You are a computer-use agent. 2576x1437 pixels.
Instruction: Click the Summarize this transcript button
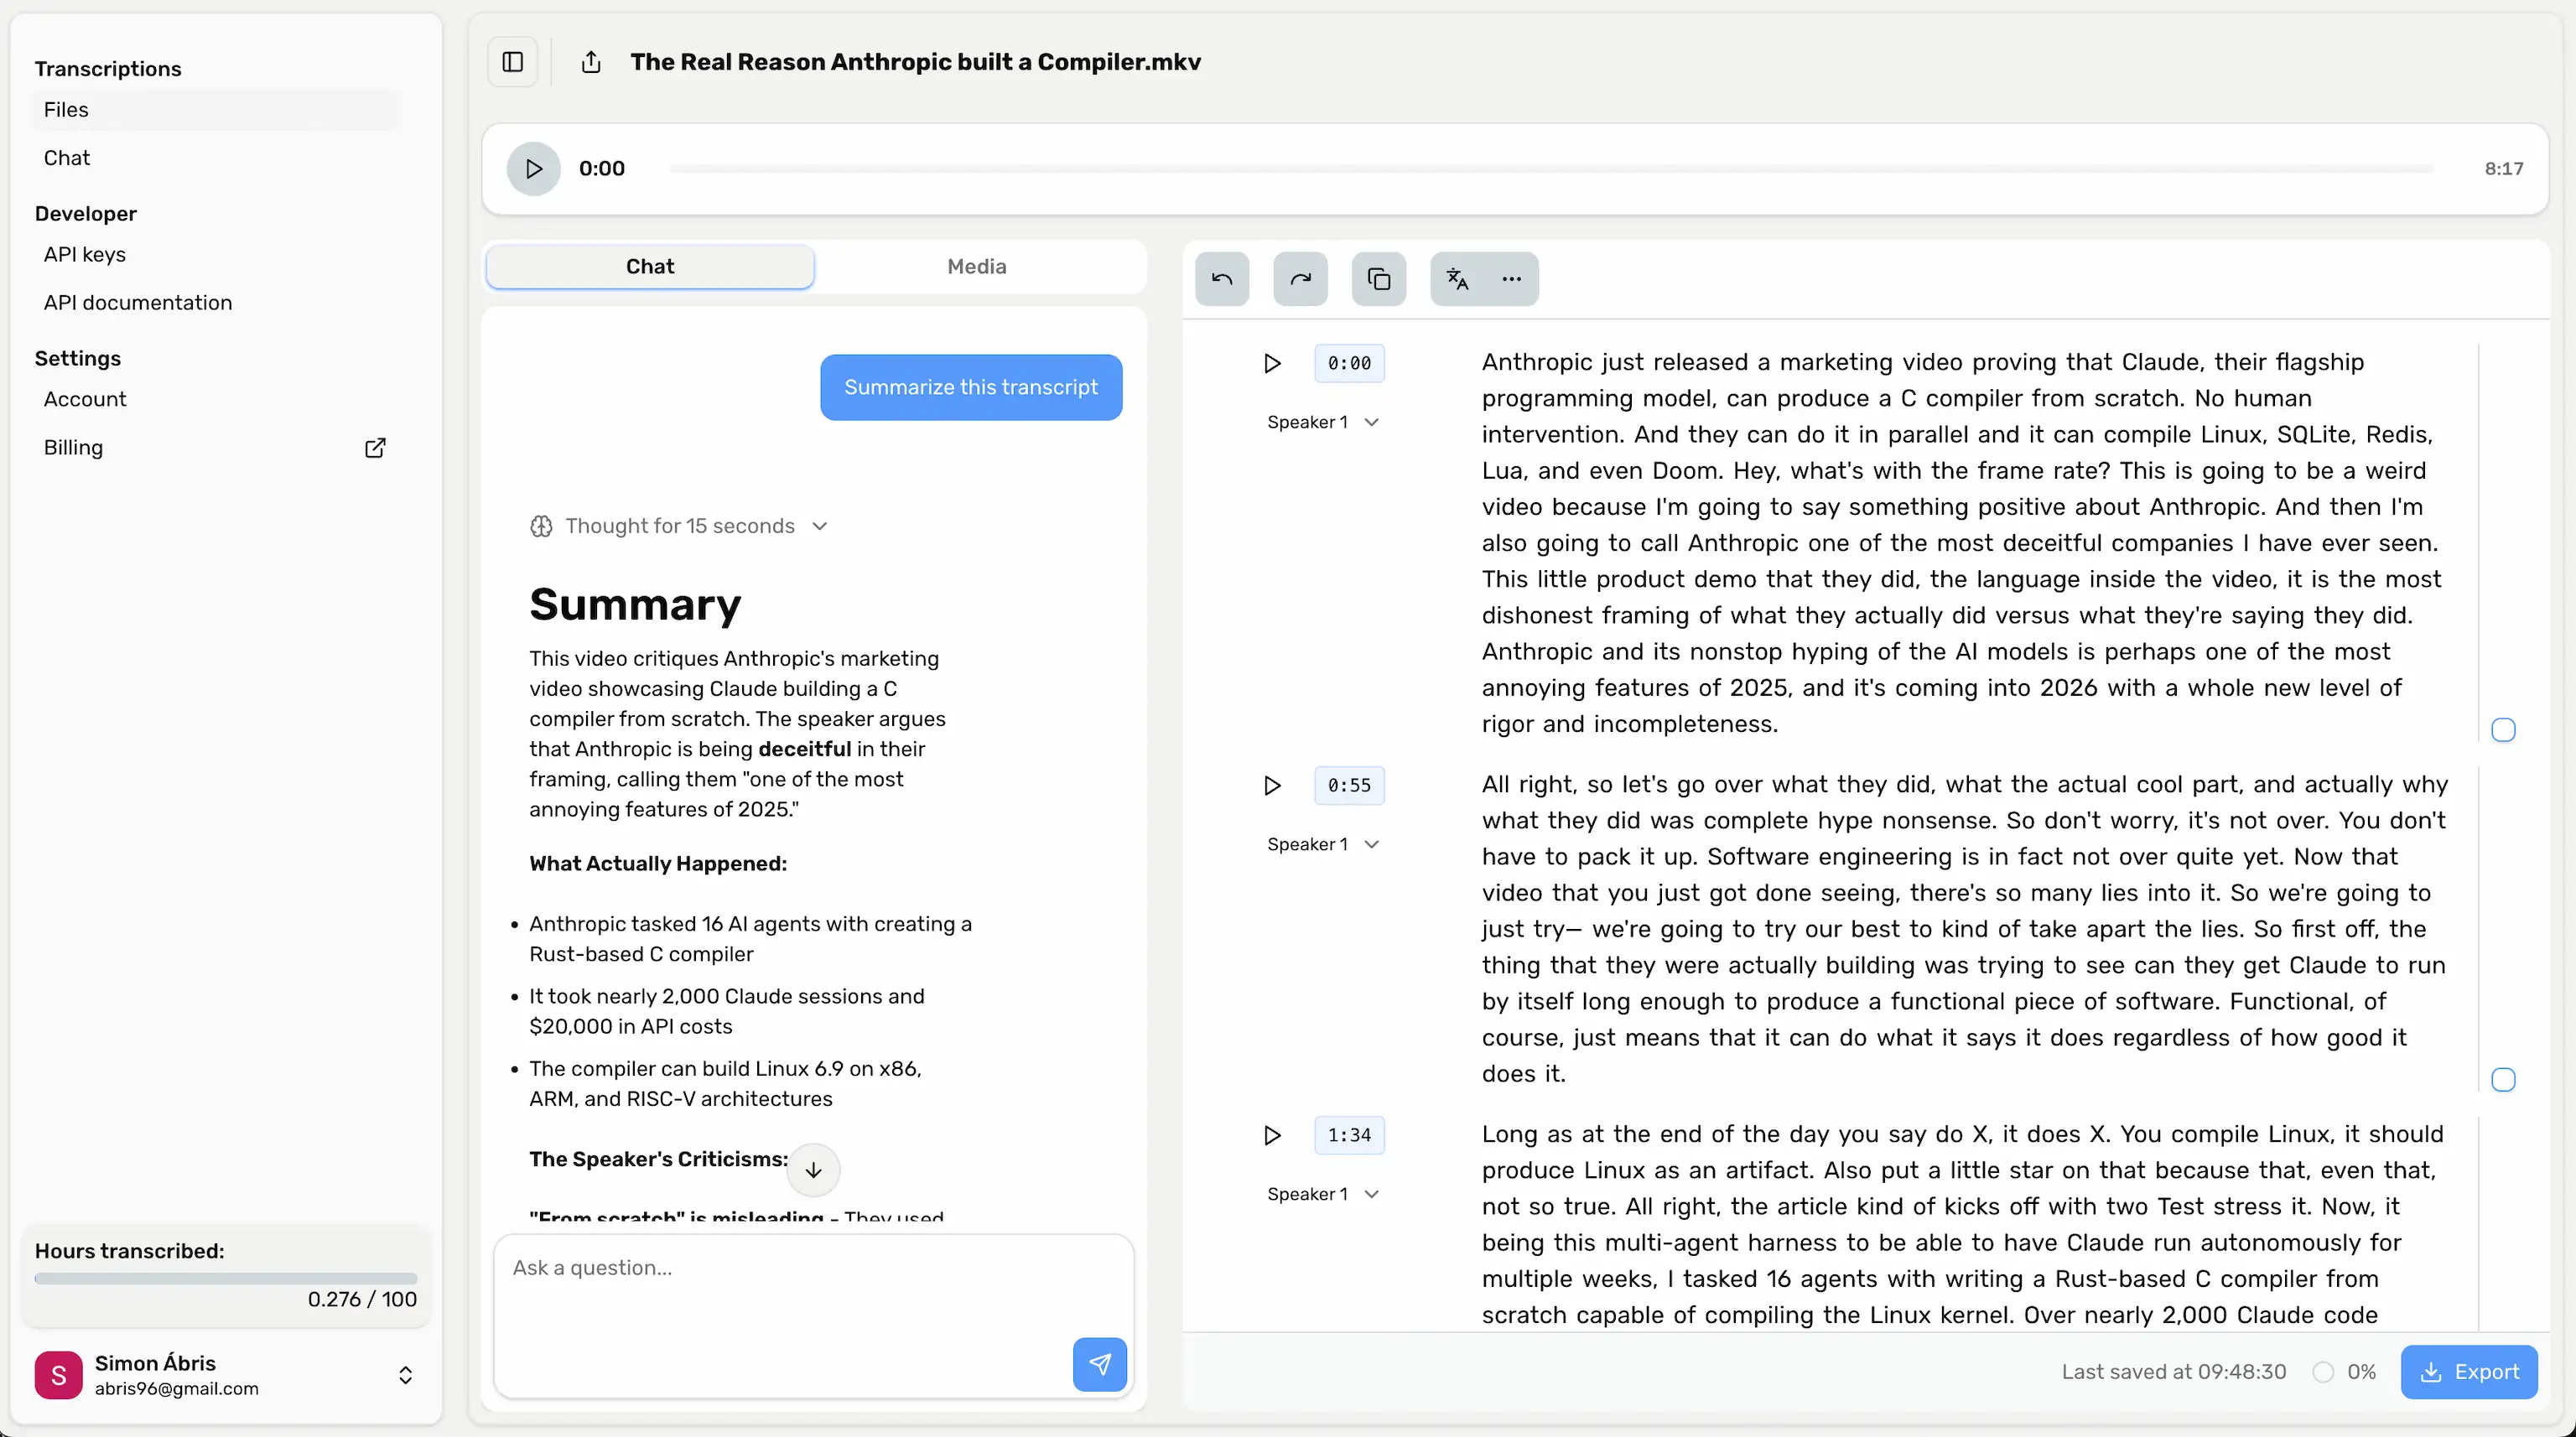tap(970, 387)
